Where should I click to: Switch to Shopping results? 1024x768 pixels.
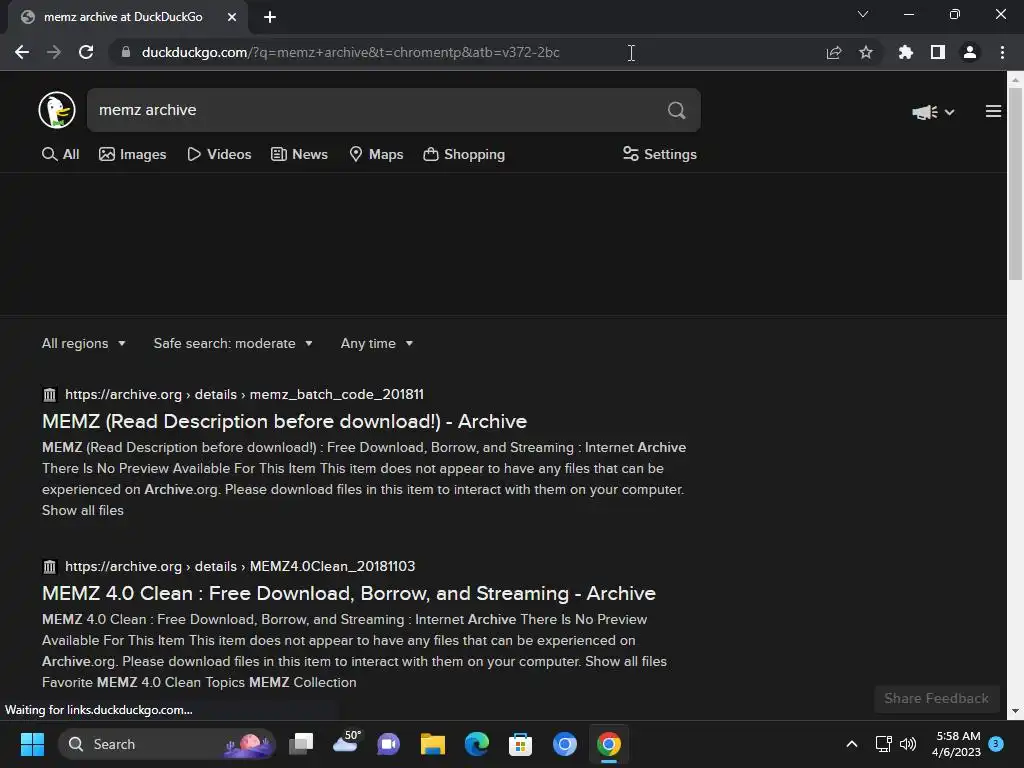464,154
